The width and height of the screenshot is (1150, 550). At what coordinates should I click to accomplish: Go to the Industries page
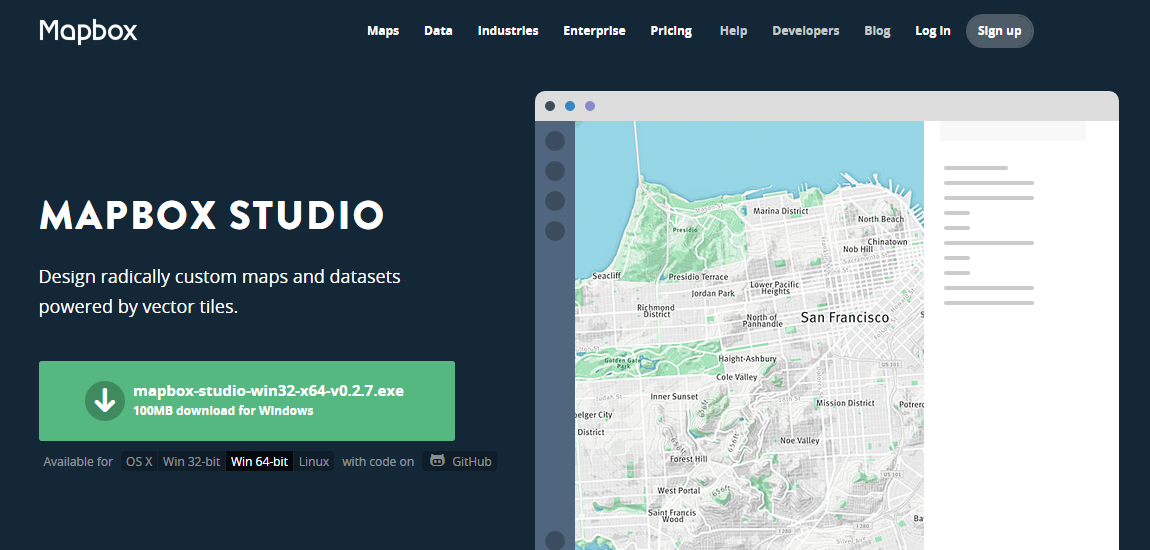click(x=508, y=31)
